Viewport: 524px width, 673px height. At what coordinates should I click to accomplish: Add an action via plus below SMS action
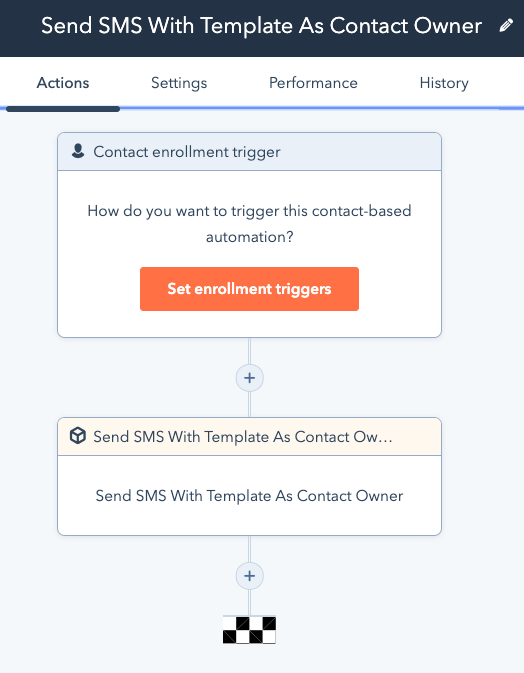click(249, 576)
